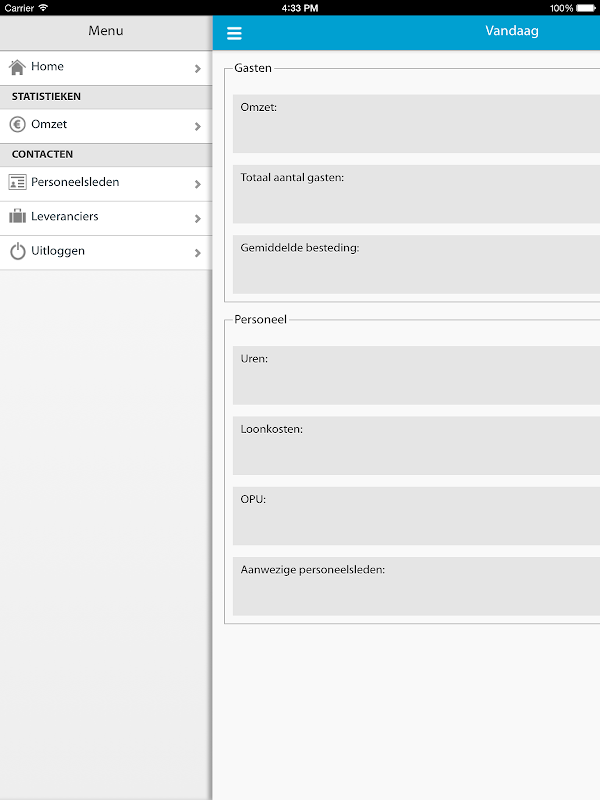The width and height of the screenshot is (600, 800).
Task: Open Personeelsleden contacts
Action: [x=106, y=184]
